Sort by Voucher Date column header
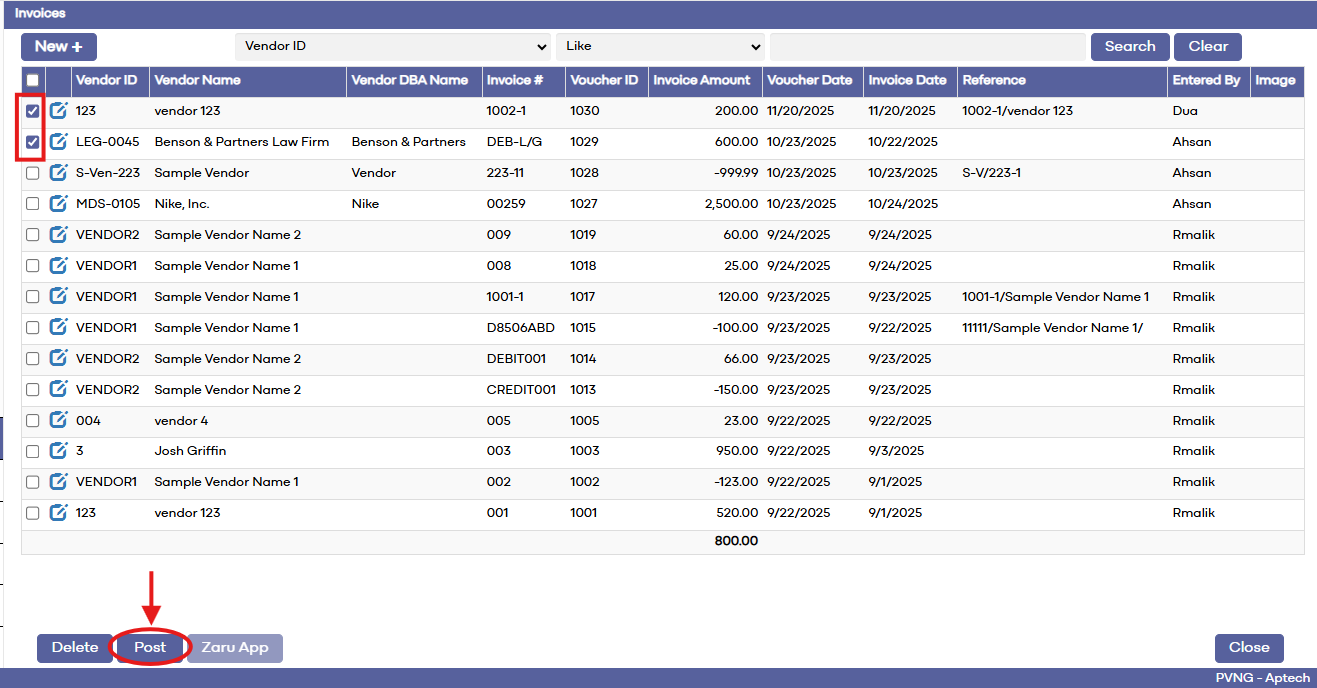Viewport: 1317px width, 688px height. 810,81
